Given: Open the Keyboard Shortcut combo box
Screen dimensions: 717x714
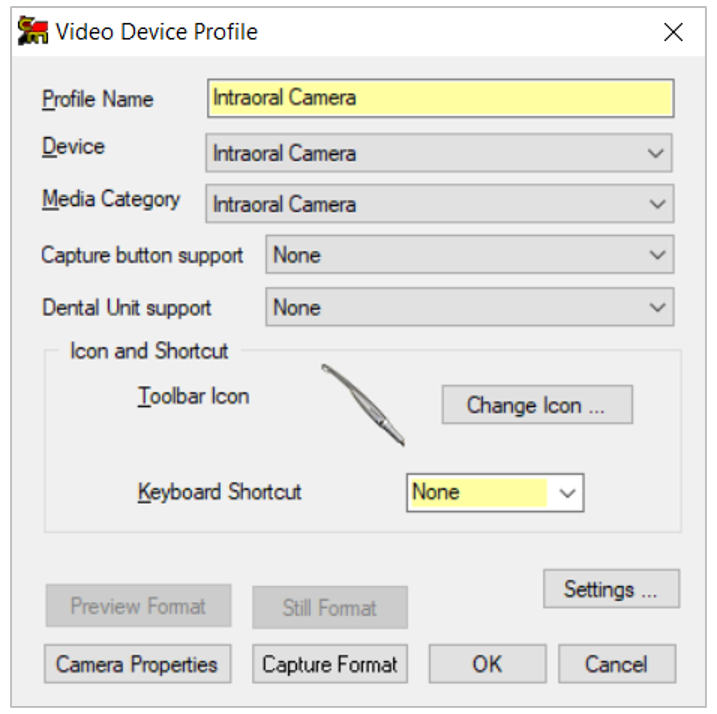Looking at the screenshot, I should (568, 492).
